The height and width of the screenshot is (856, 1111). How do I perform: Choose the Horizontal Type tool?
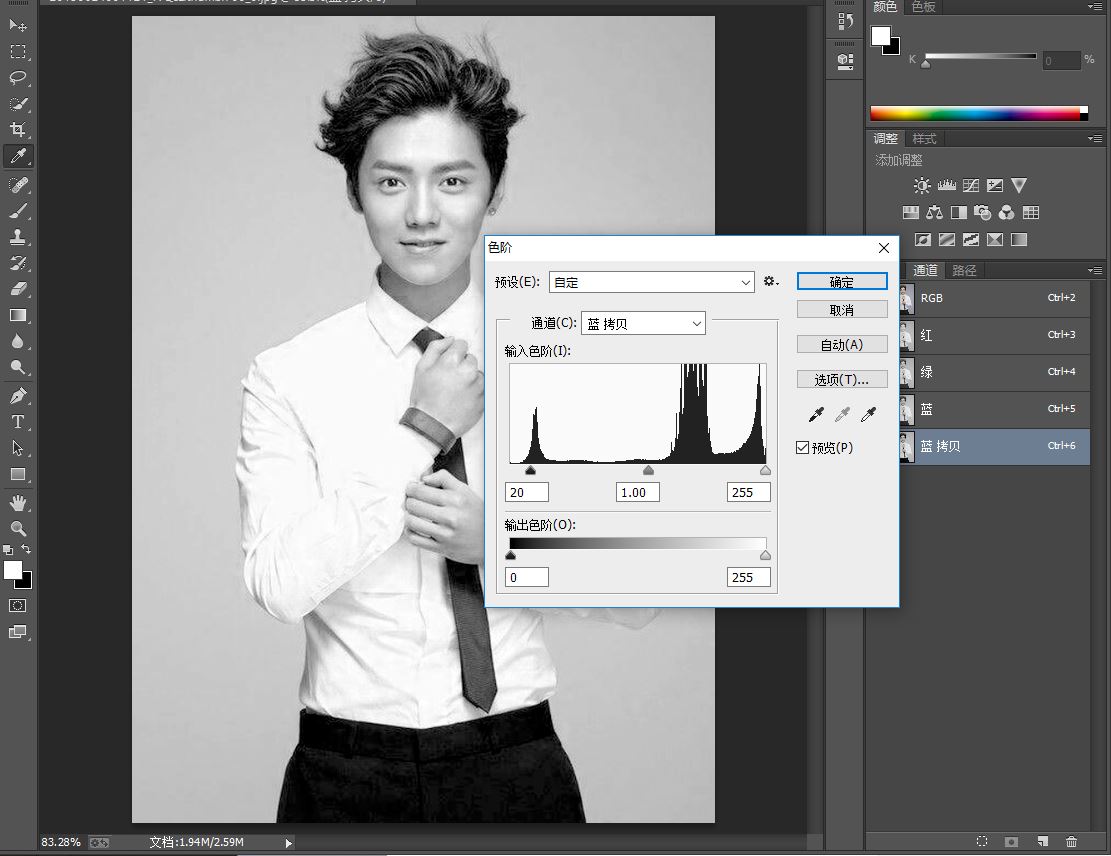pos(18,422)
